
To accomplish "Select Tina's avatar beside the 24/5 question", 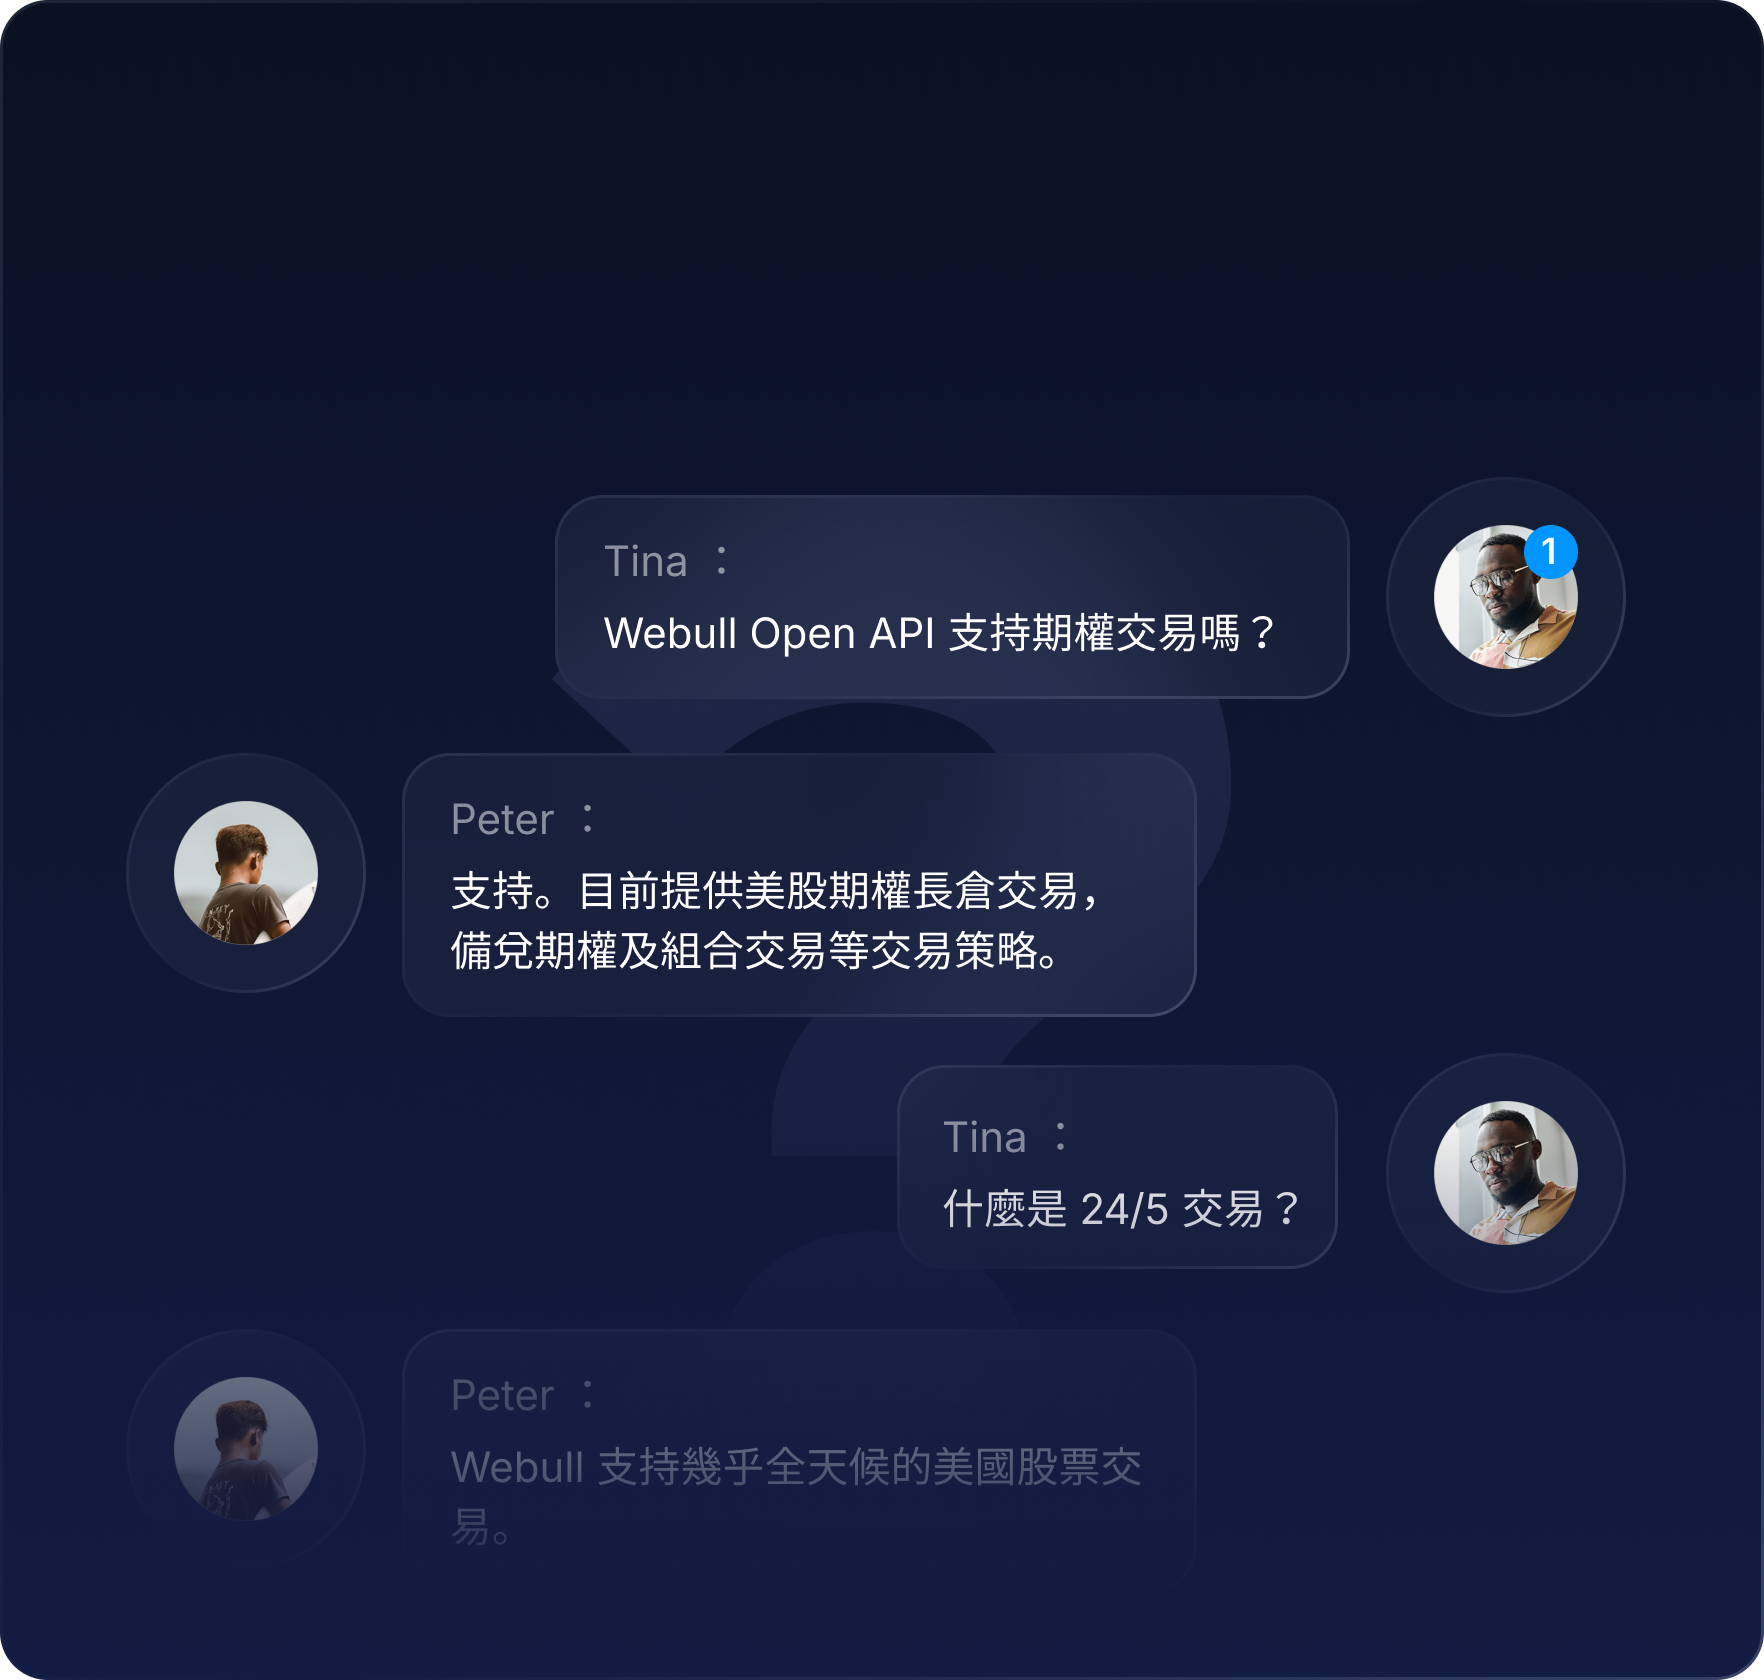I will [x=1505, y=1173].
